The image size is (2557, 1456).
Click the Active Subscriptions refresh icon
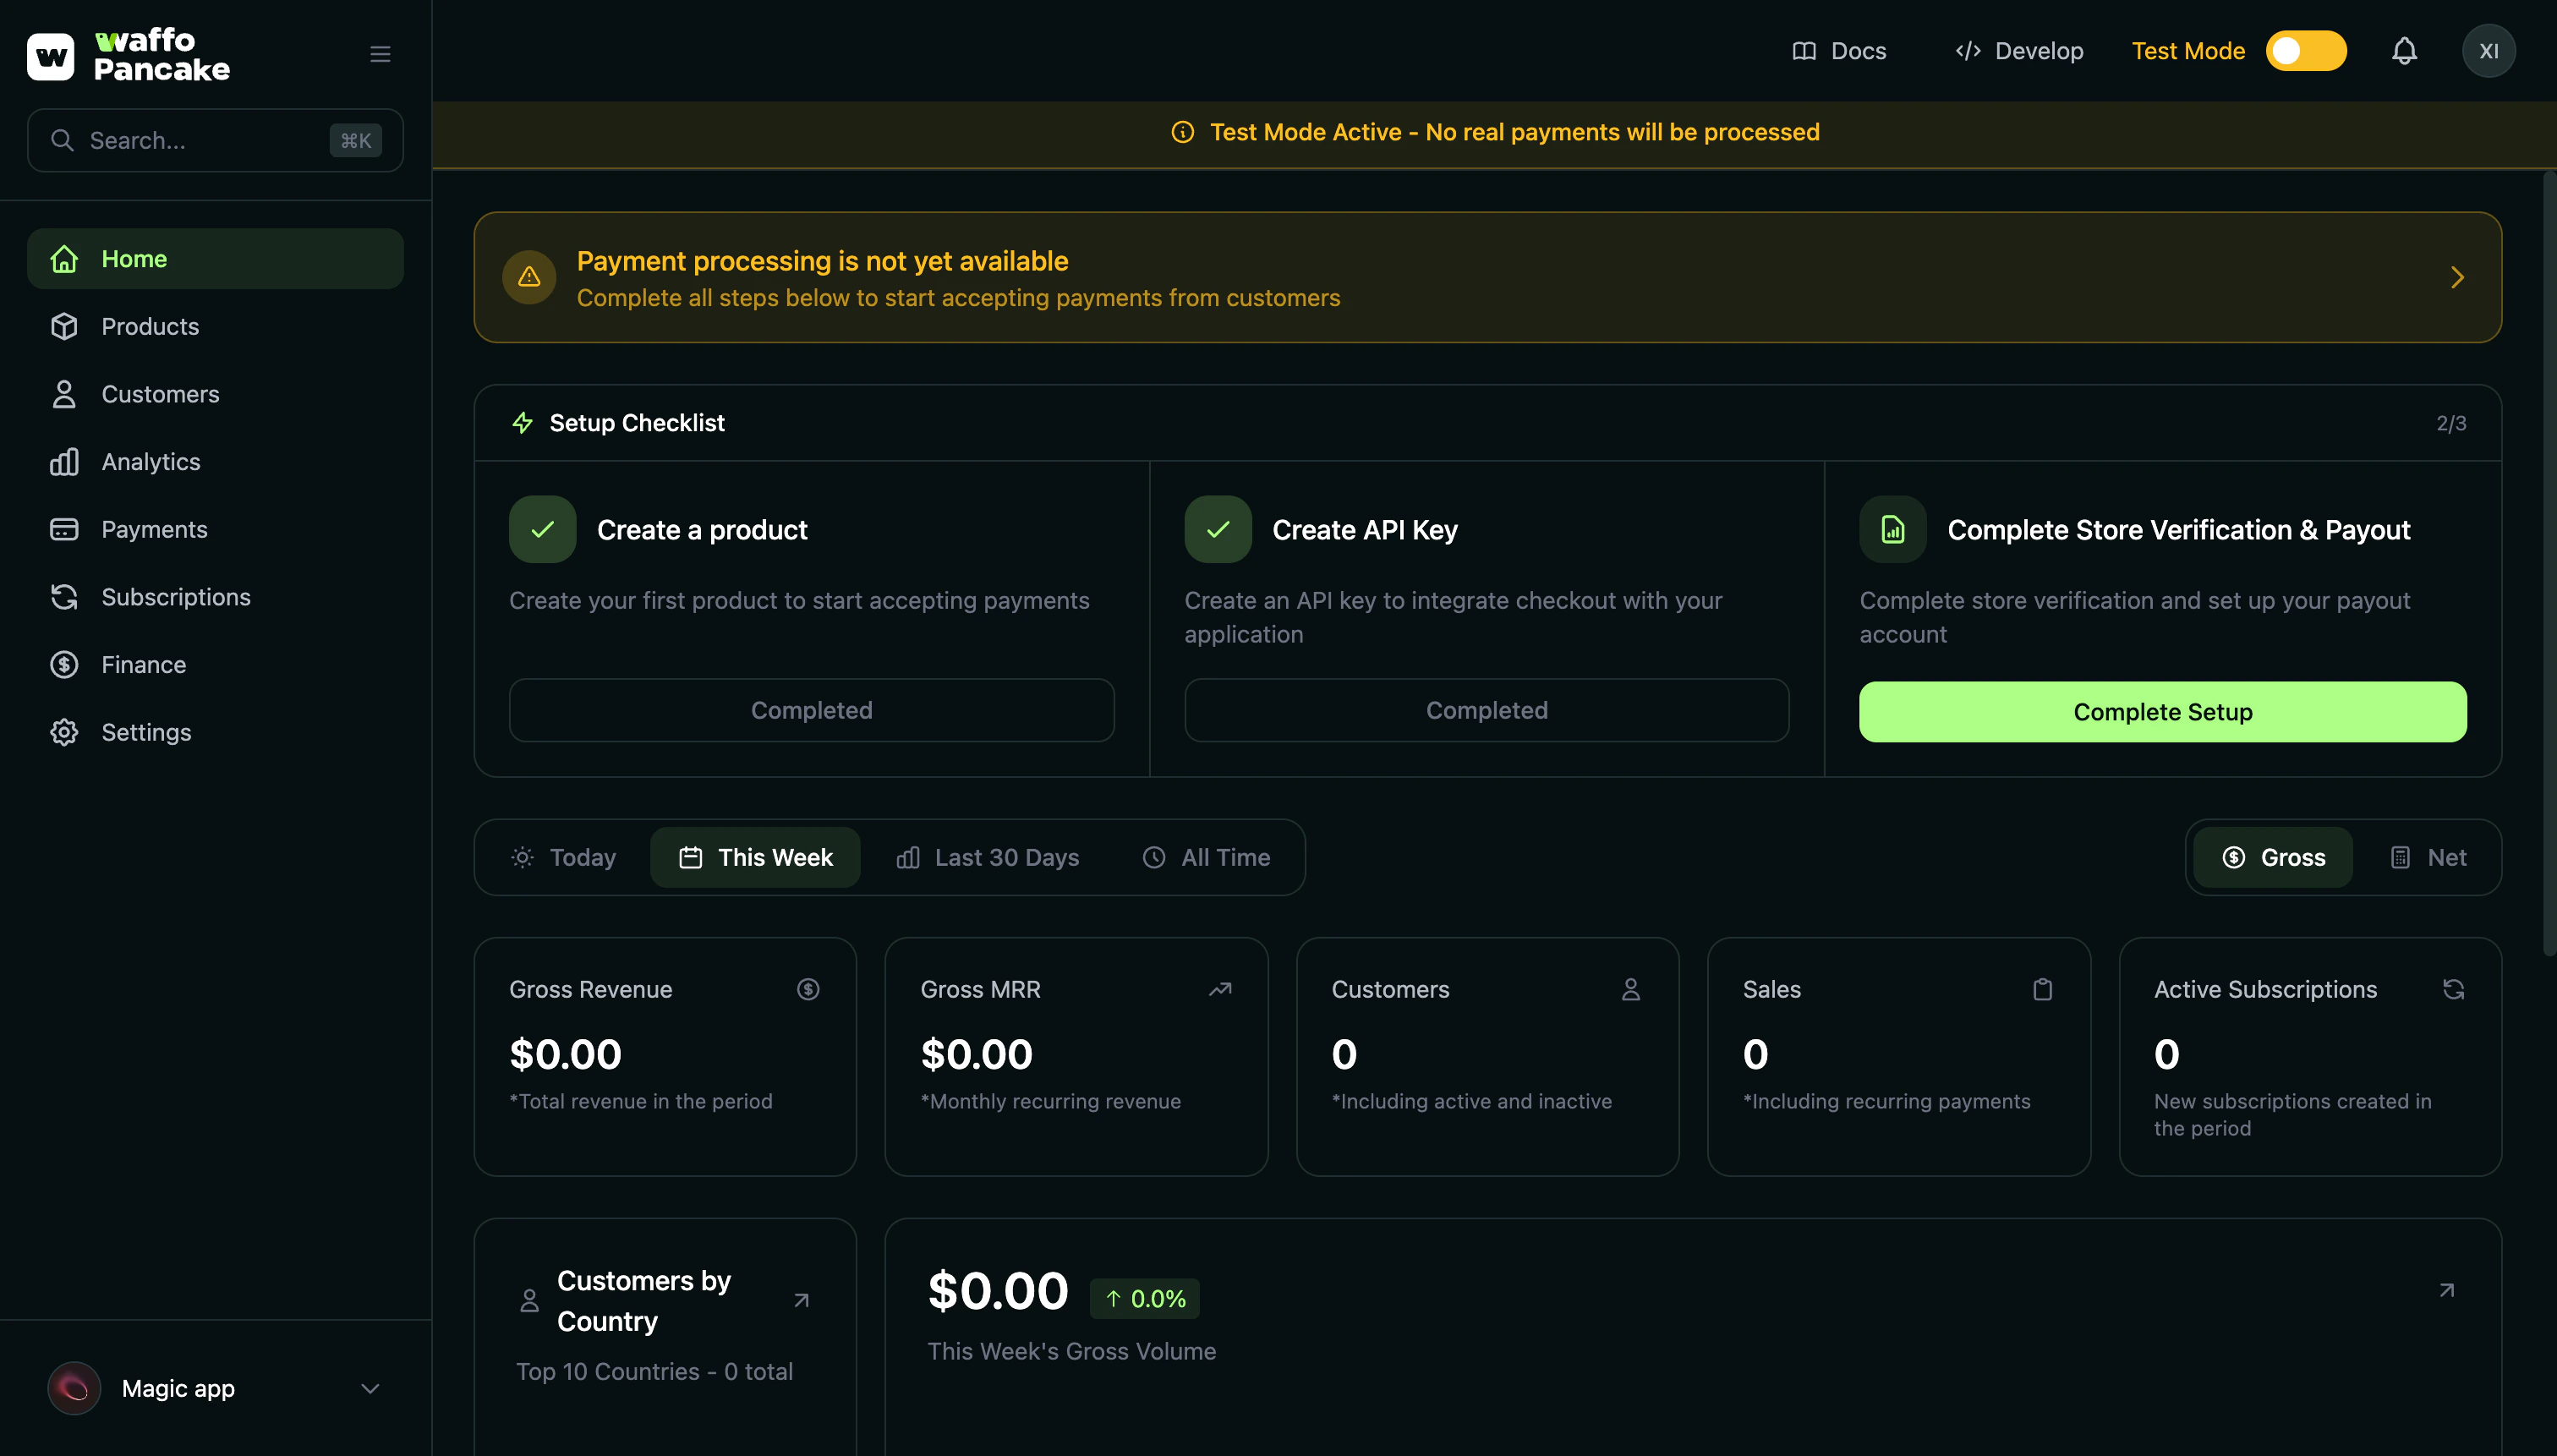pos(2453,989)
